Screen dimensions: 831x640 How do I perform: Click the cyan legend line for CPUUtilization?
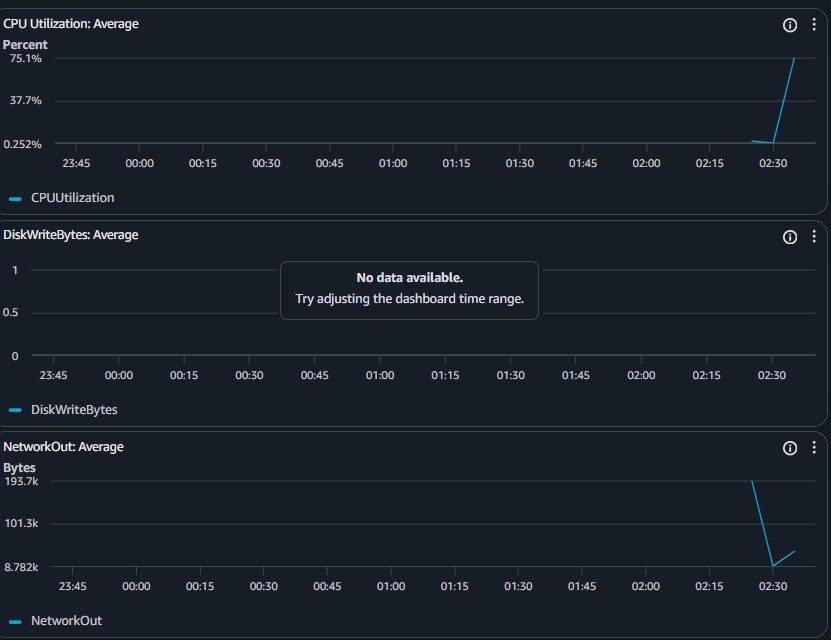click(x=13, y=197)
